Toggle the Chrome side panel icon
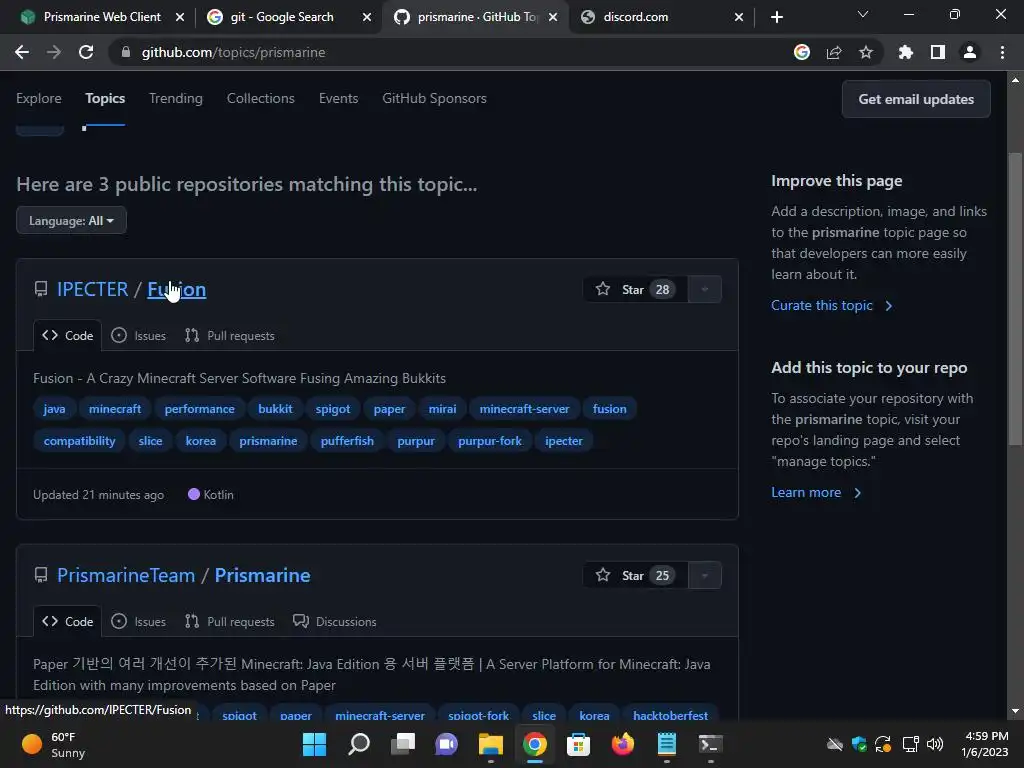This screenshot has width=1024, height=768. click(937, 52)
